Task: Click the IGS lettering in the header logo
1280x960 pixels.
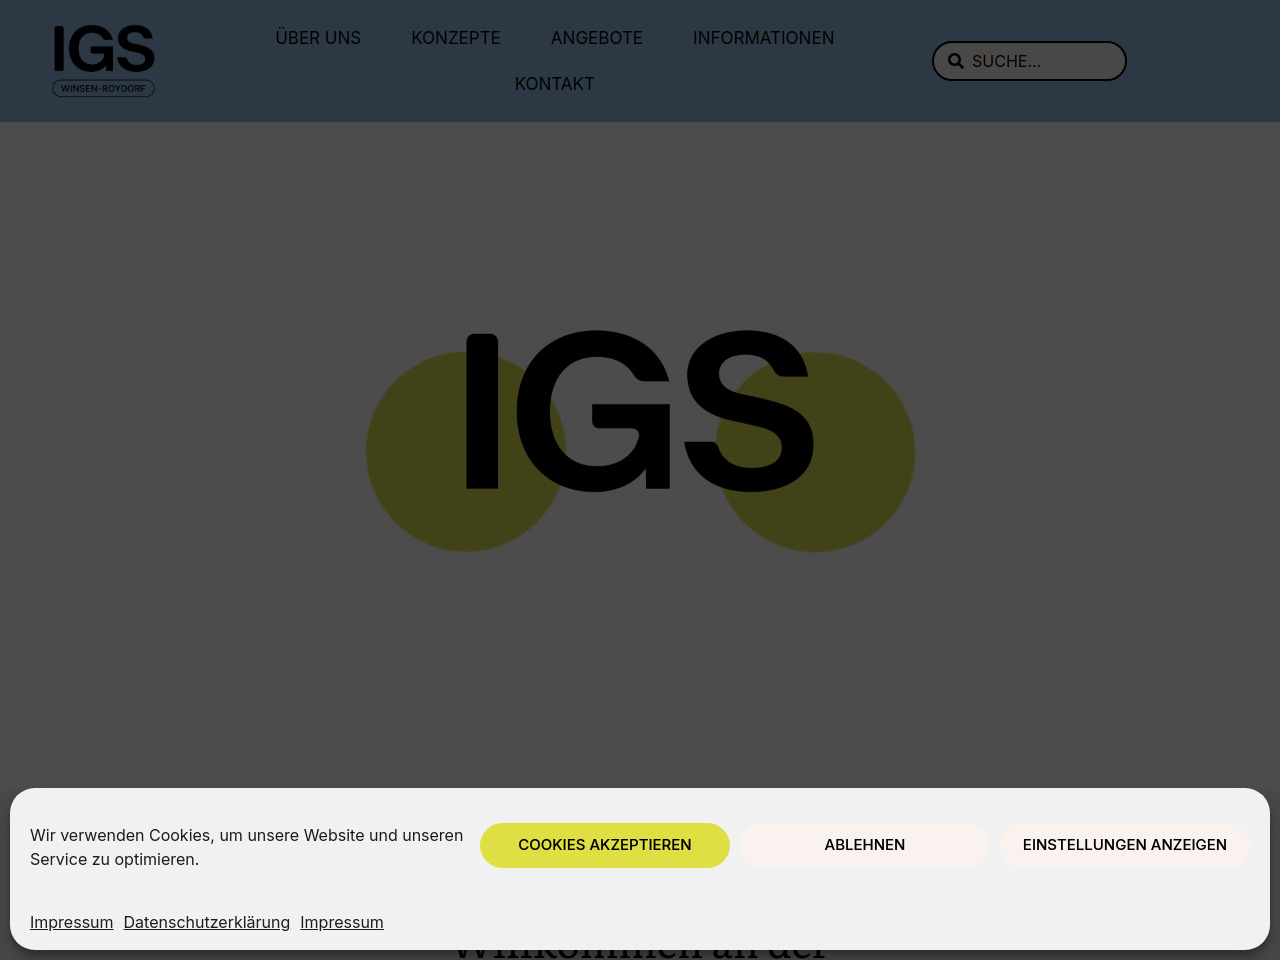Action: point(103,49)
